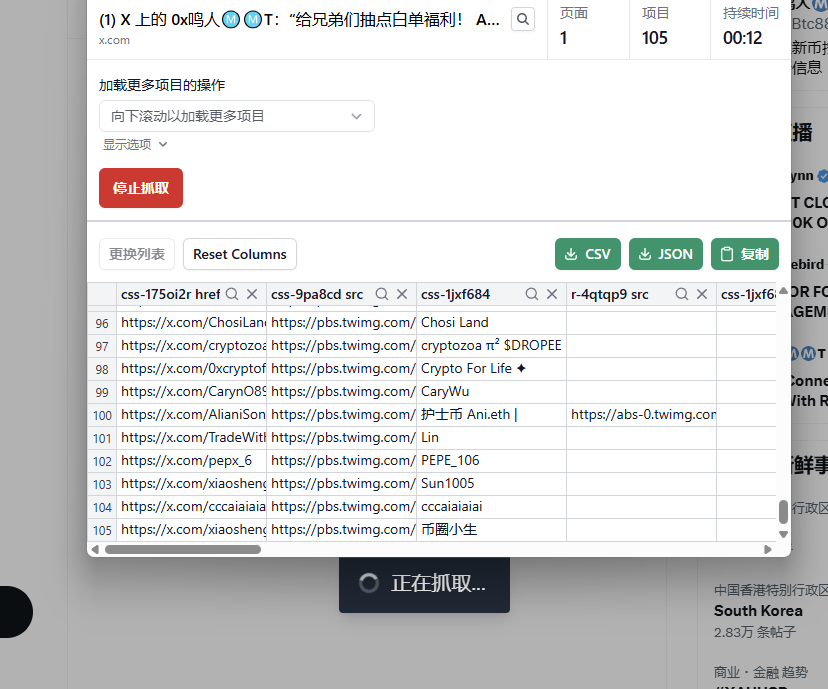Screen dimensions: 828x689
Task: Select cell 'Crypto For Life ✦'
Action: tap(492, 369)
